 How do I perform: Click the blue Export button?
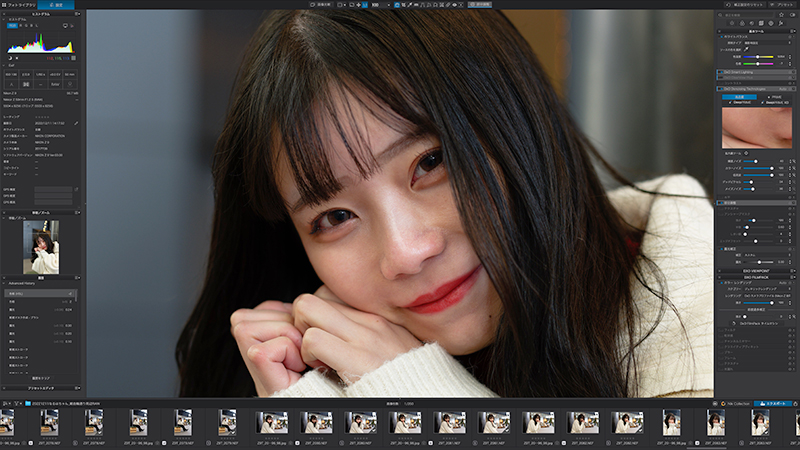(x=773, y=404)
